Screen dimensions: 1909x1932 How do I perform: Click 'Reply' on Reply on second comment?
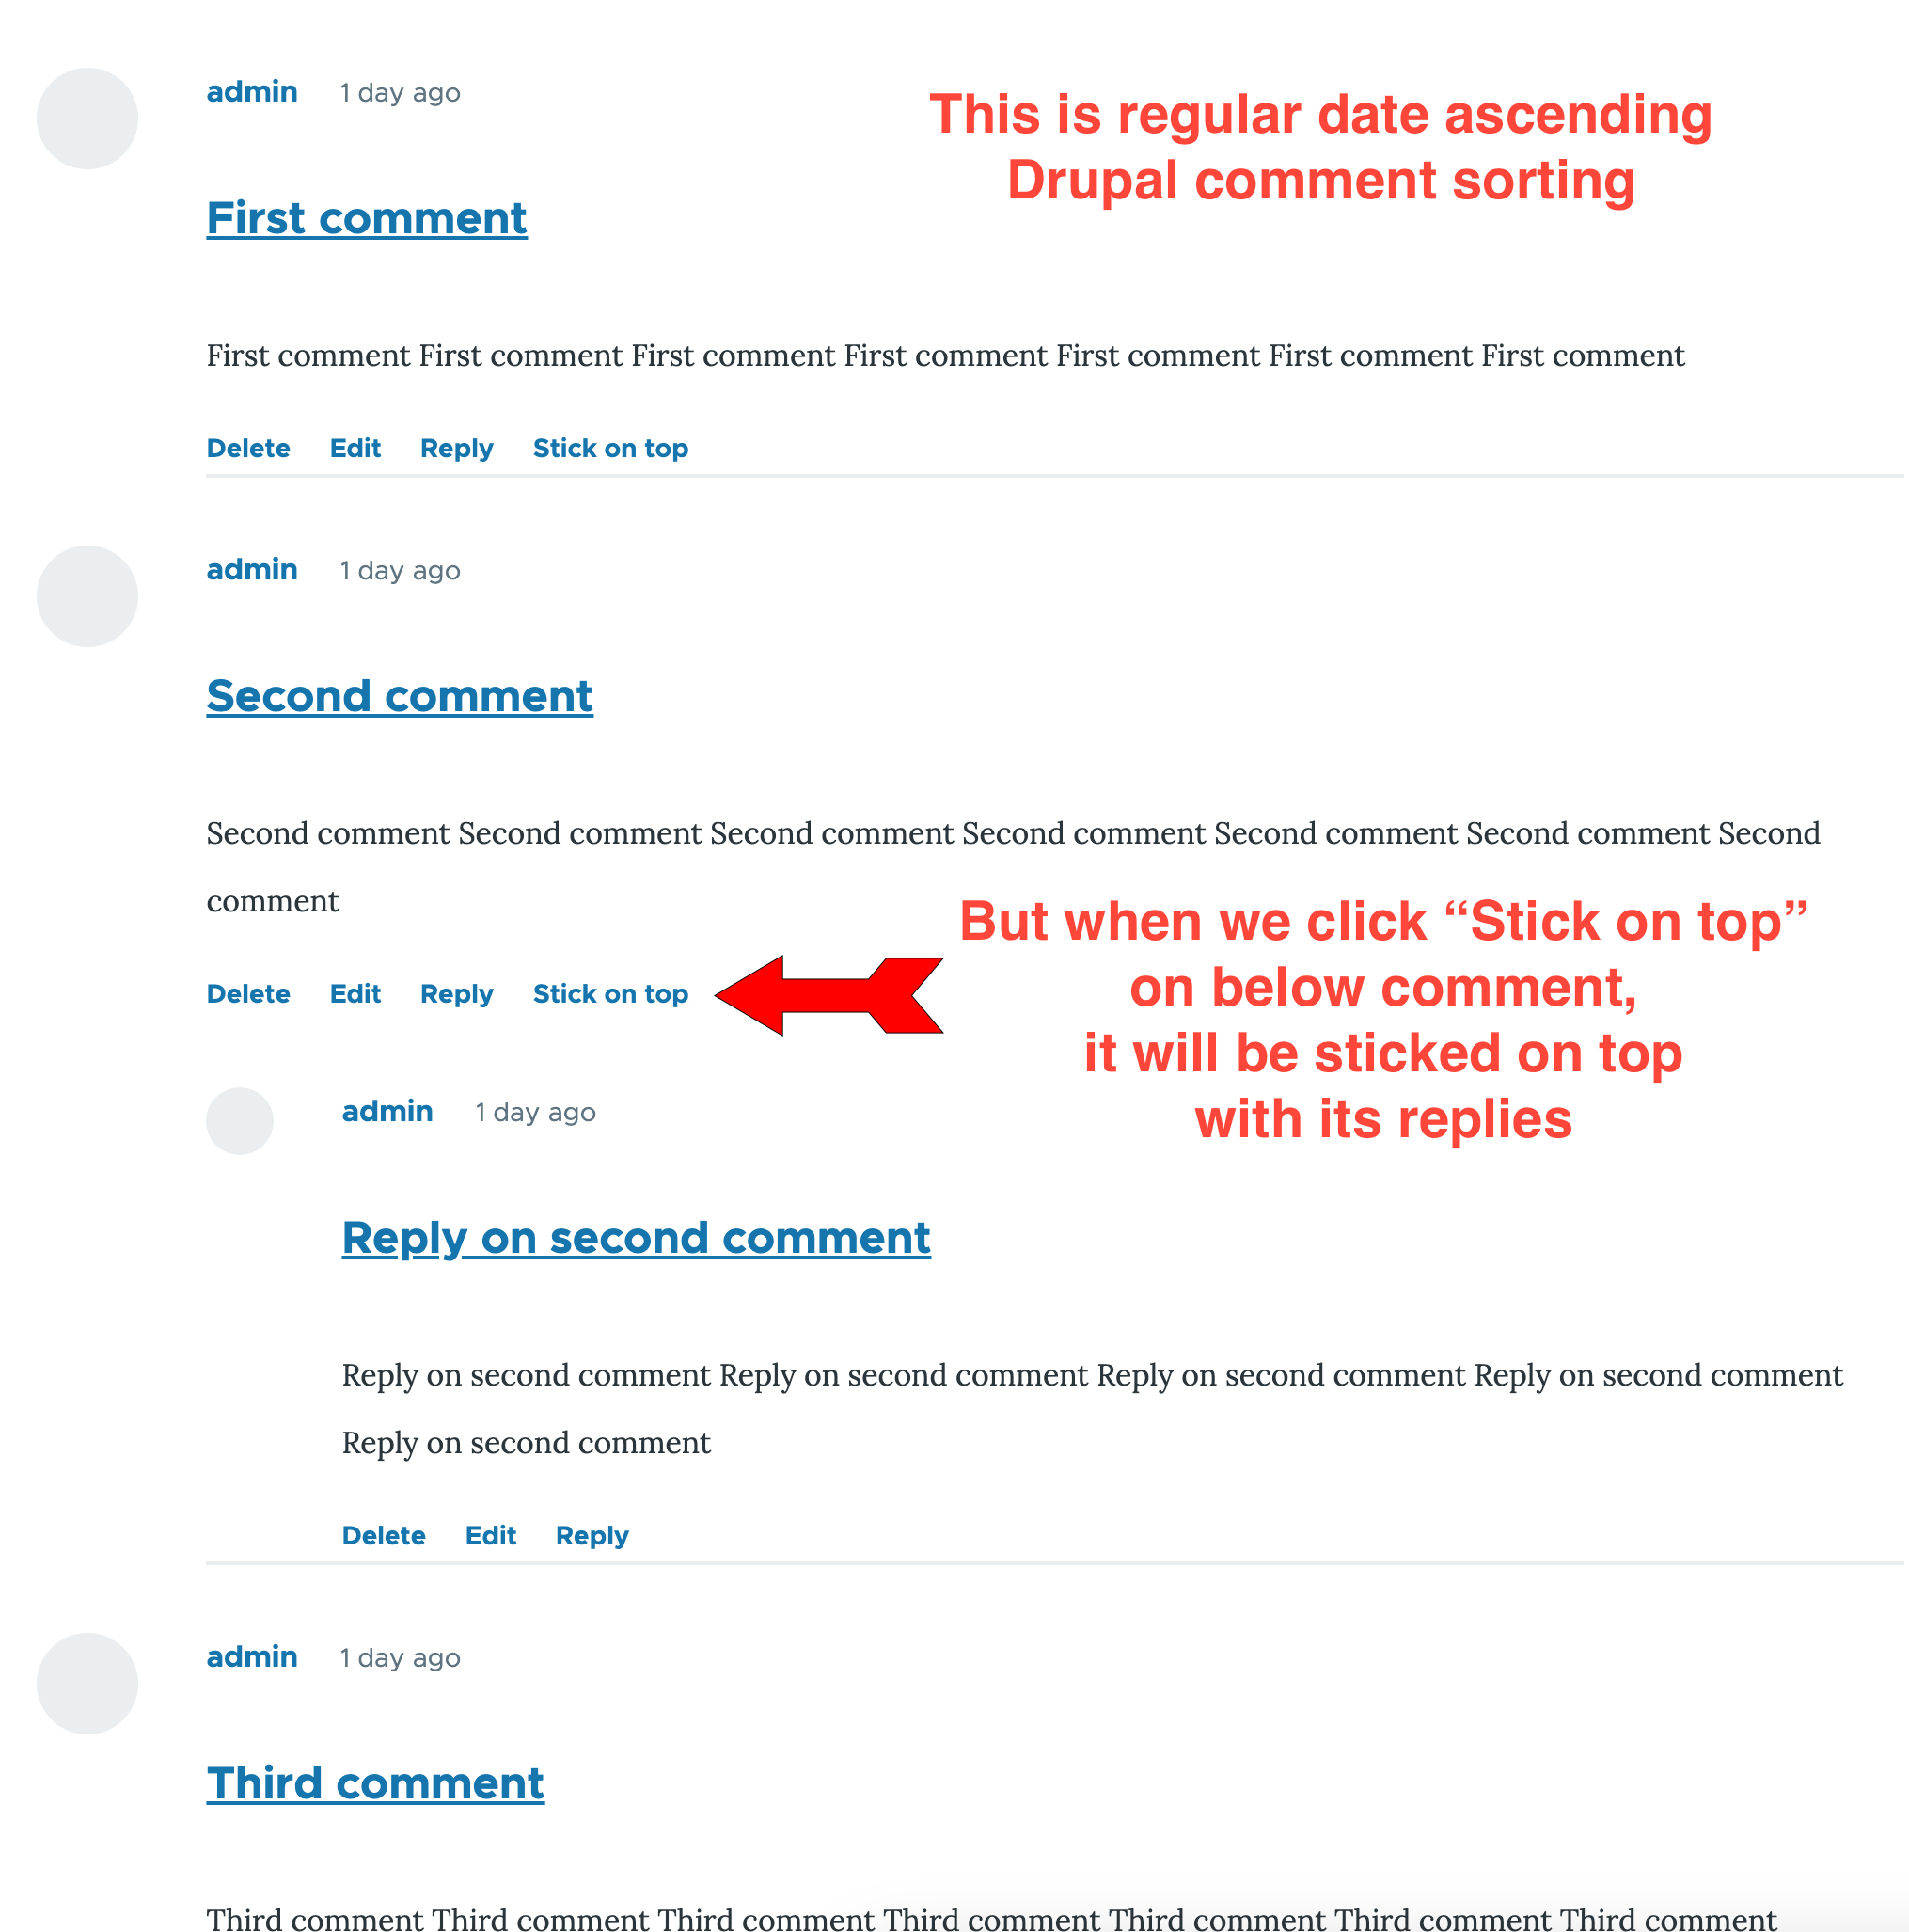pos(589,1533)
